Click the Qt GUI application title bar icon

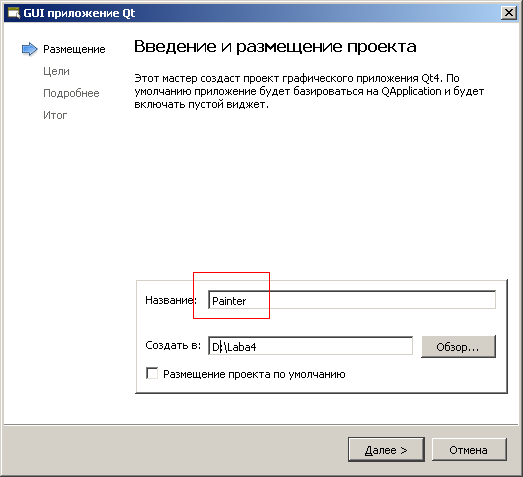14,13
